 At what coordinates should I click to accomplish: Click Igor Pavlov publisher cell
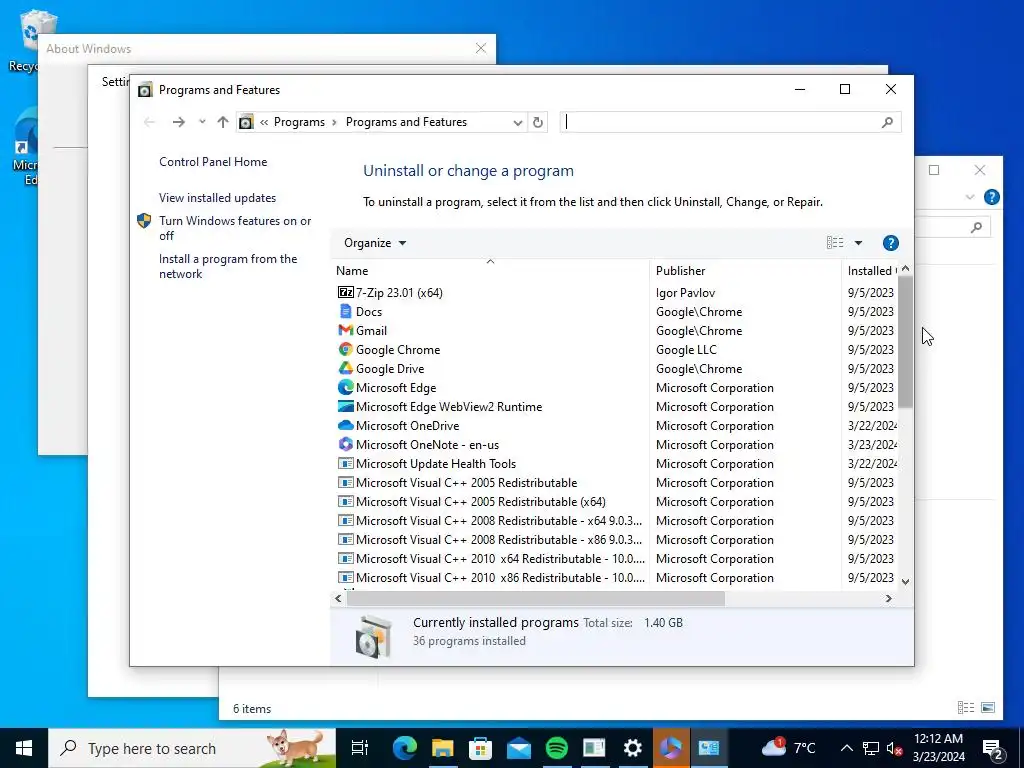685,293
